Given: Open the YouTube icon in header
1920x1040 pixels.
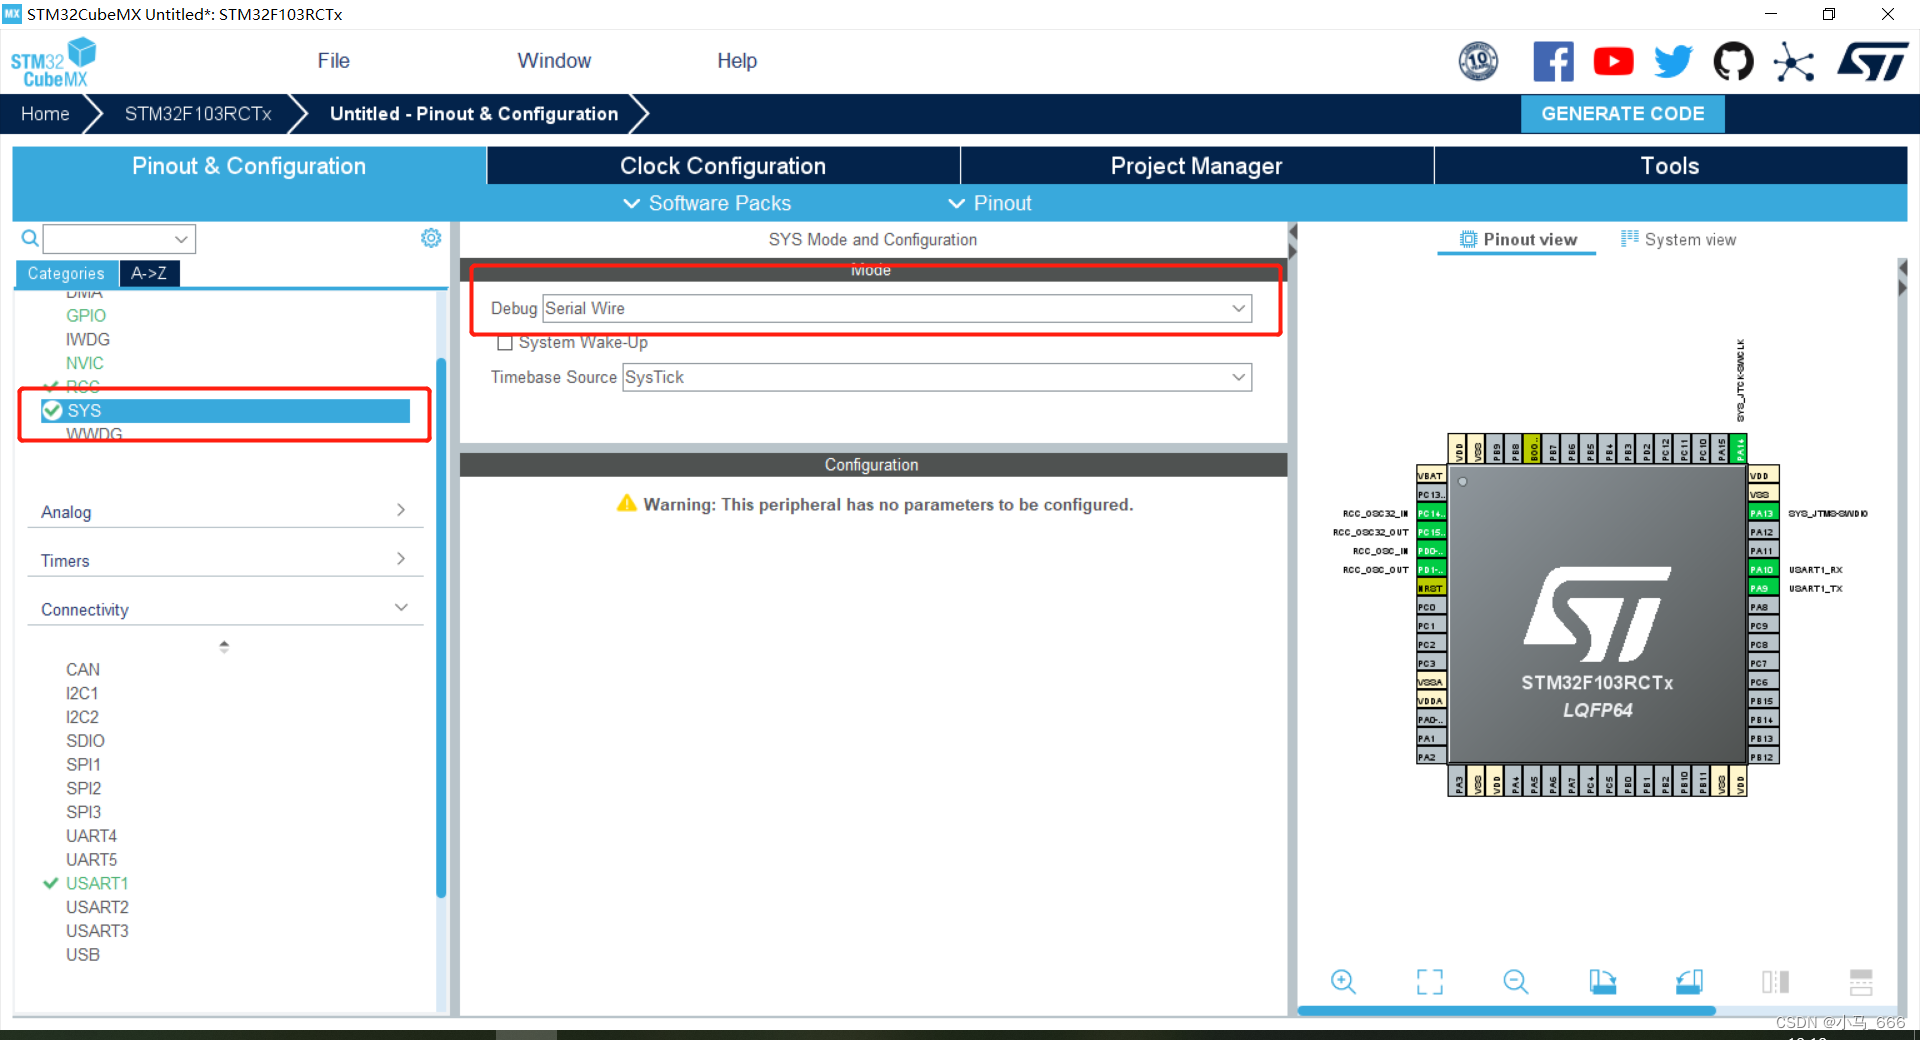Looking at the screenshot, I should click(1613, 62).
